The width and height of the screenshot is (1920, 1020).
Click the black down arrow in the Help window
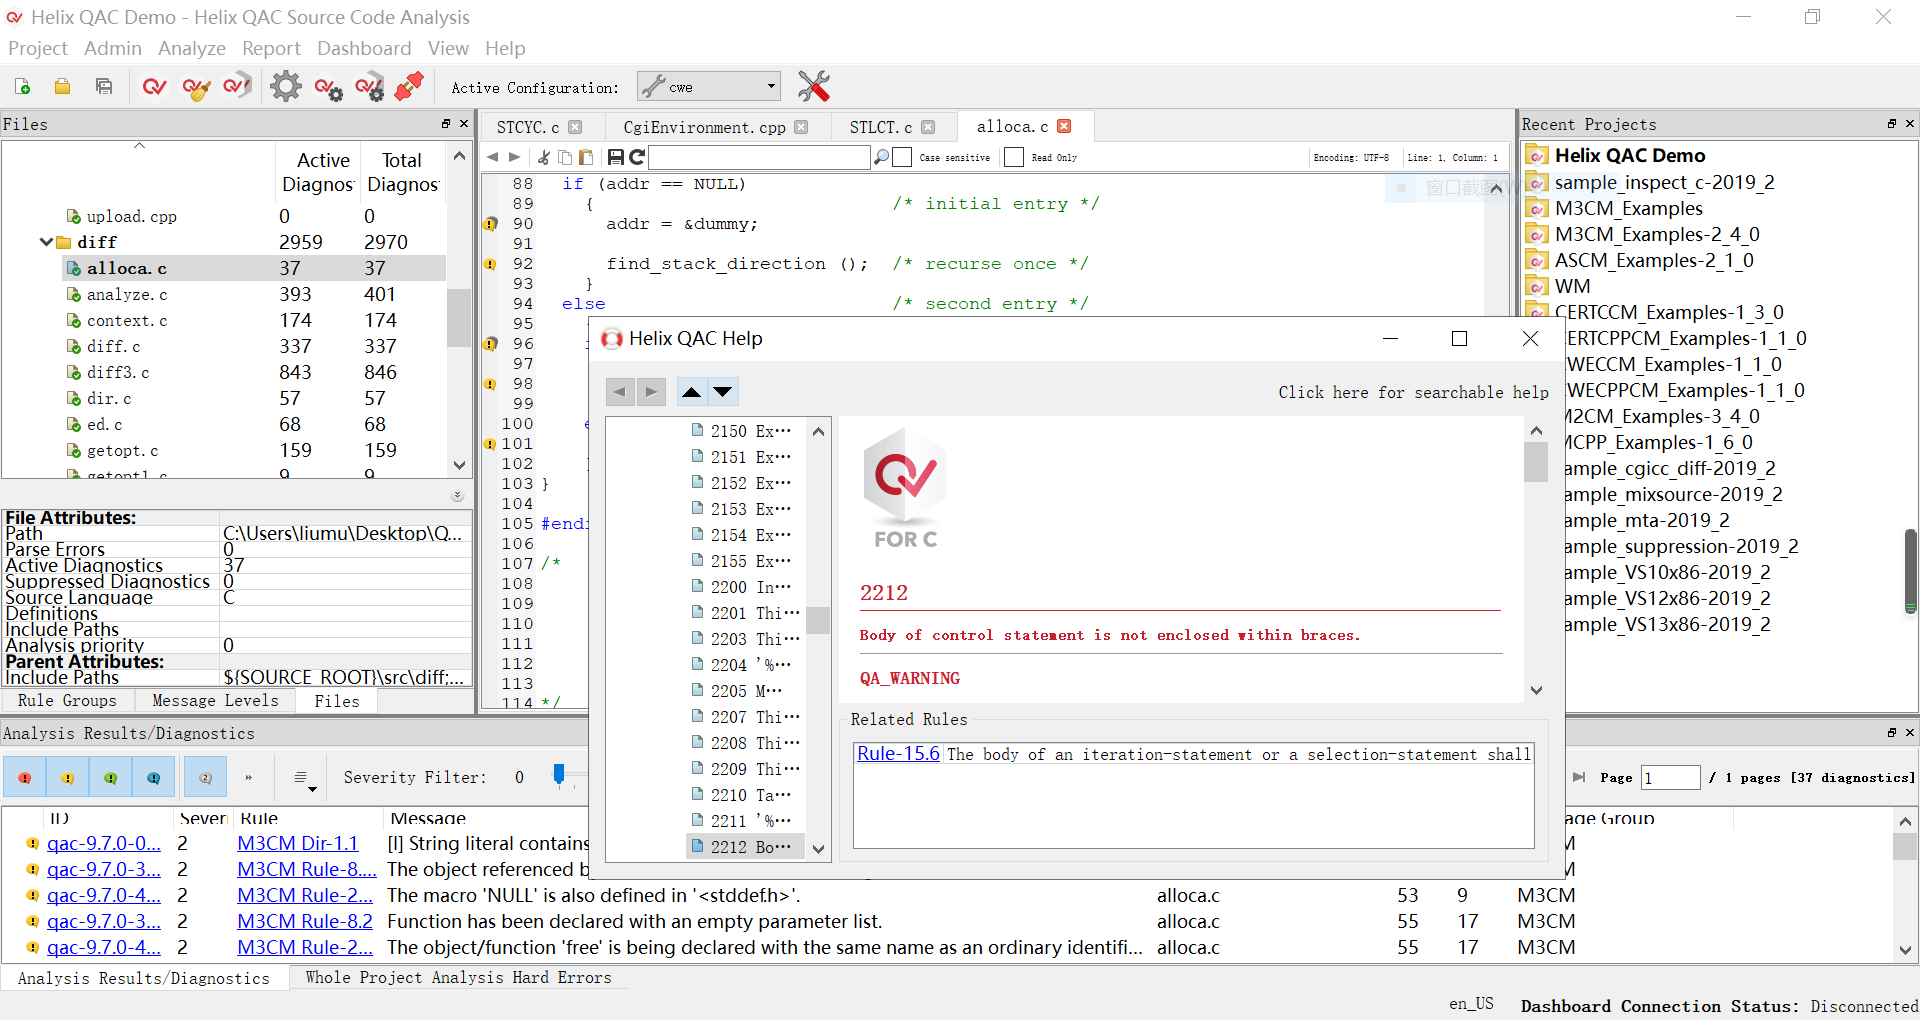tap(723, 392)
